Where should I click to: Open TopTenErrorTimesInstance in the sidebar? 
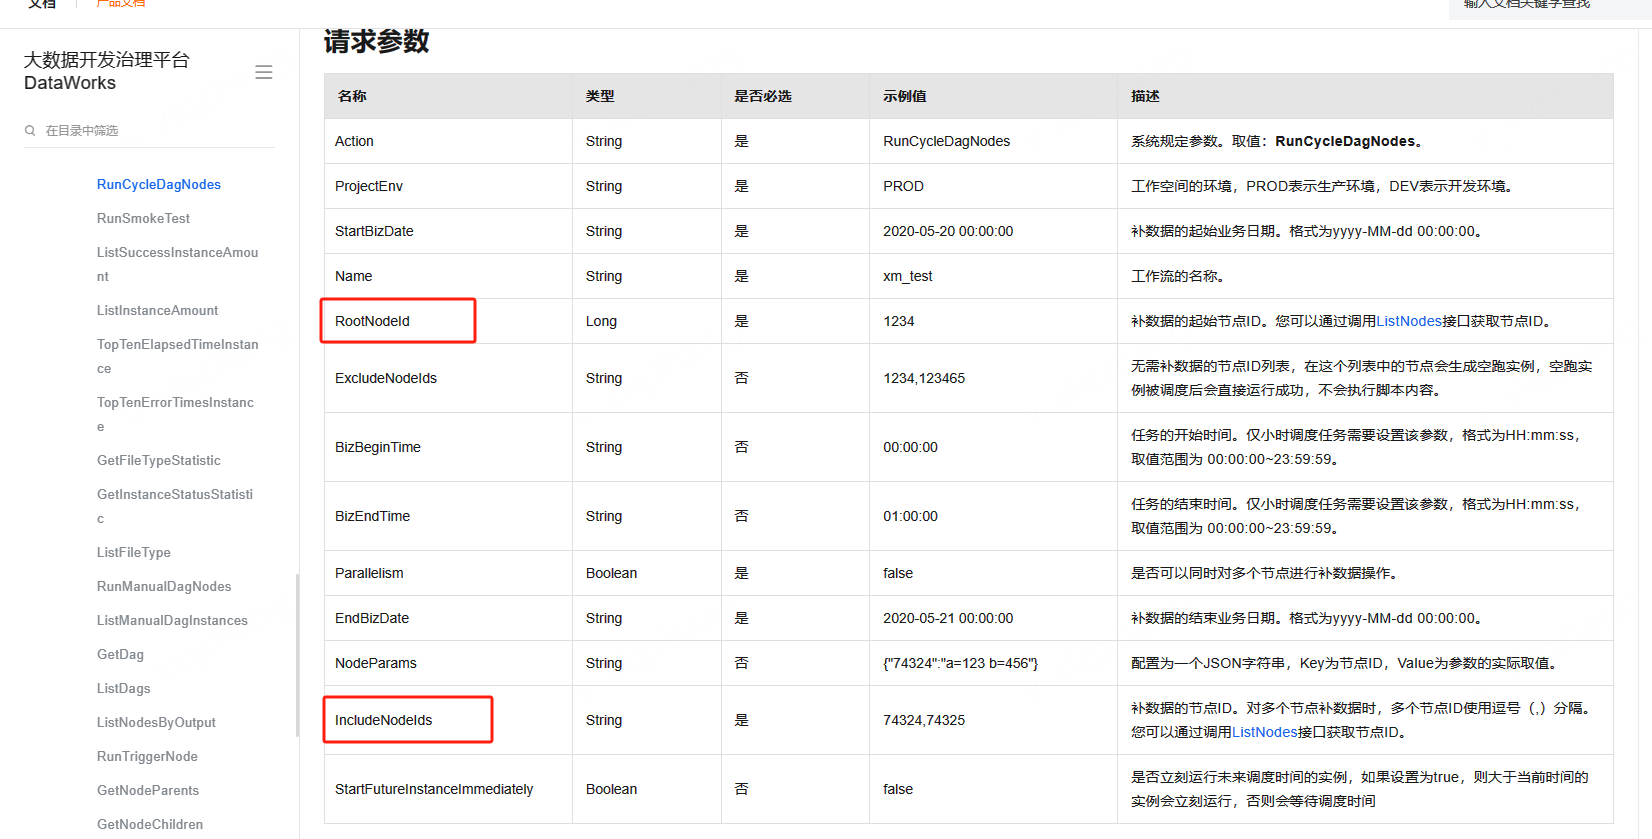point(176,414)
